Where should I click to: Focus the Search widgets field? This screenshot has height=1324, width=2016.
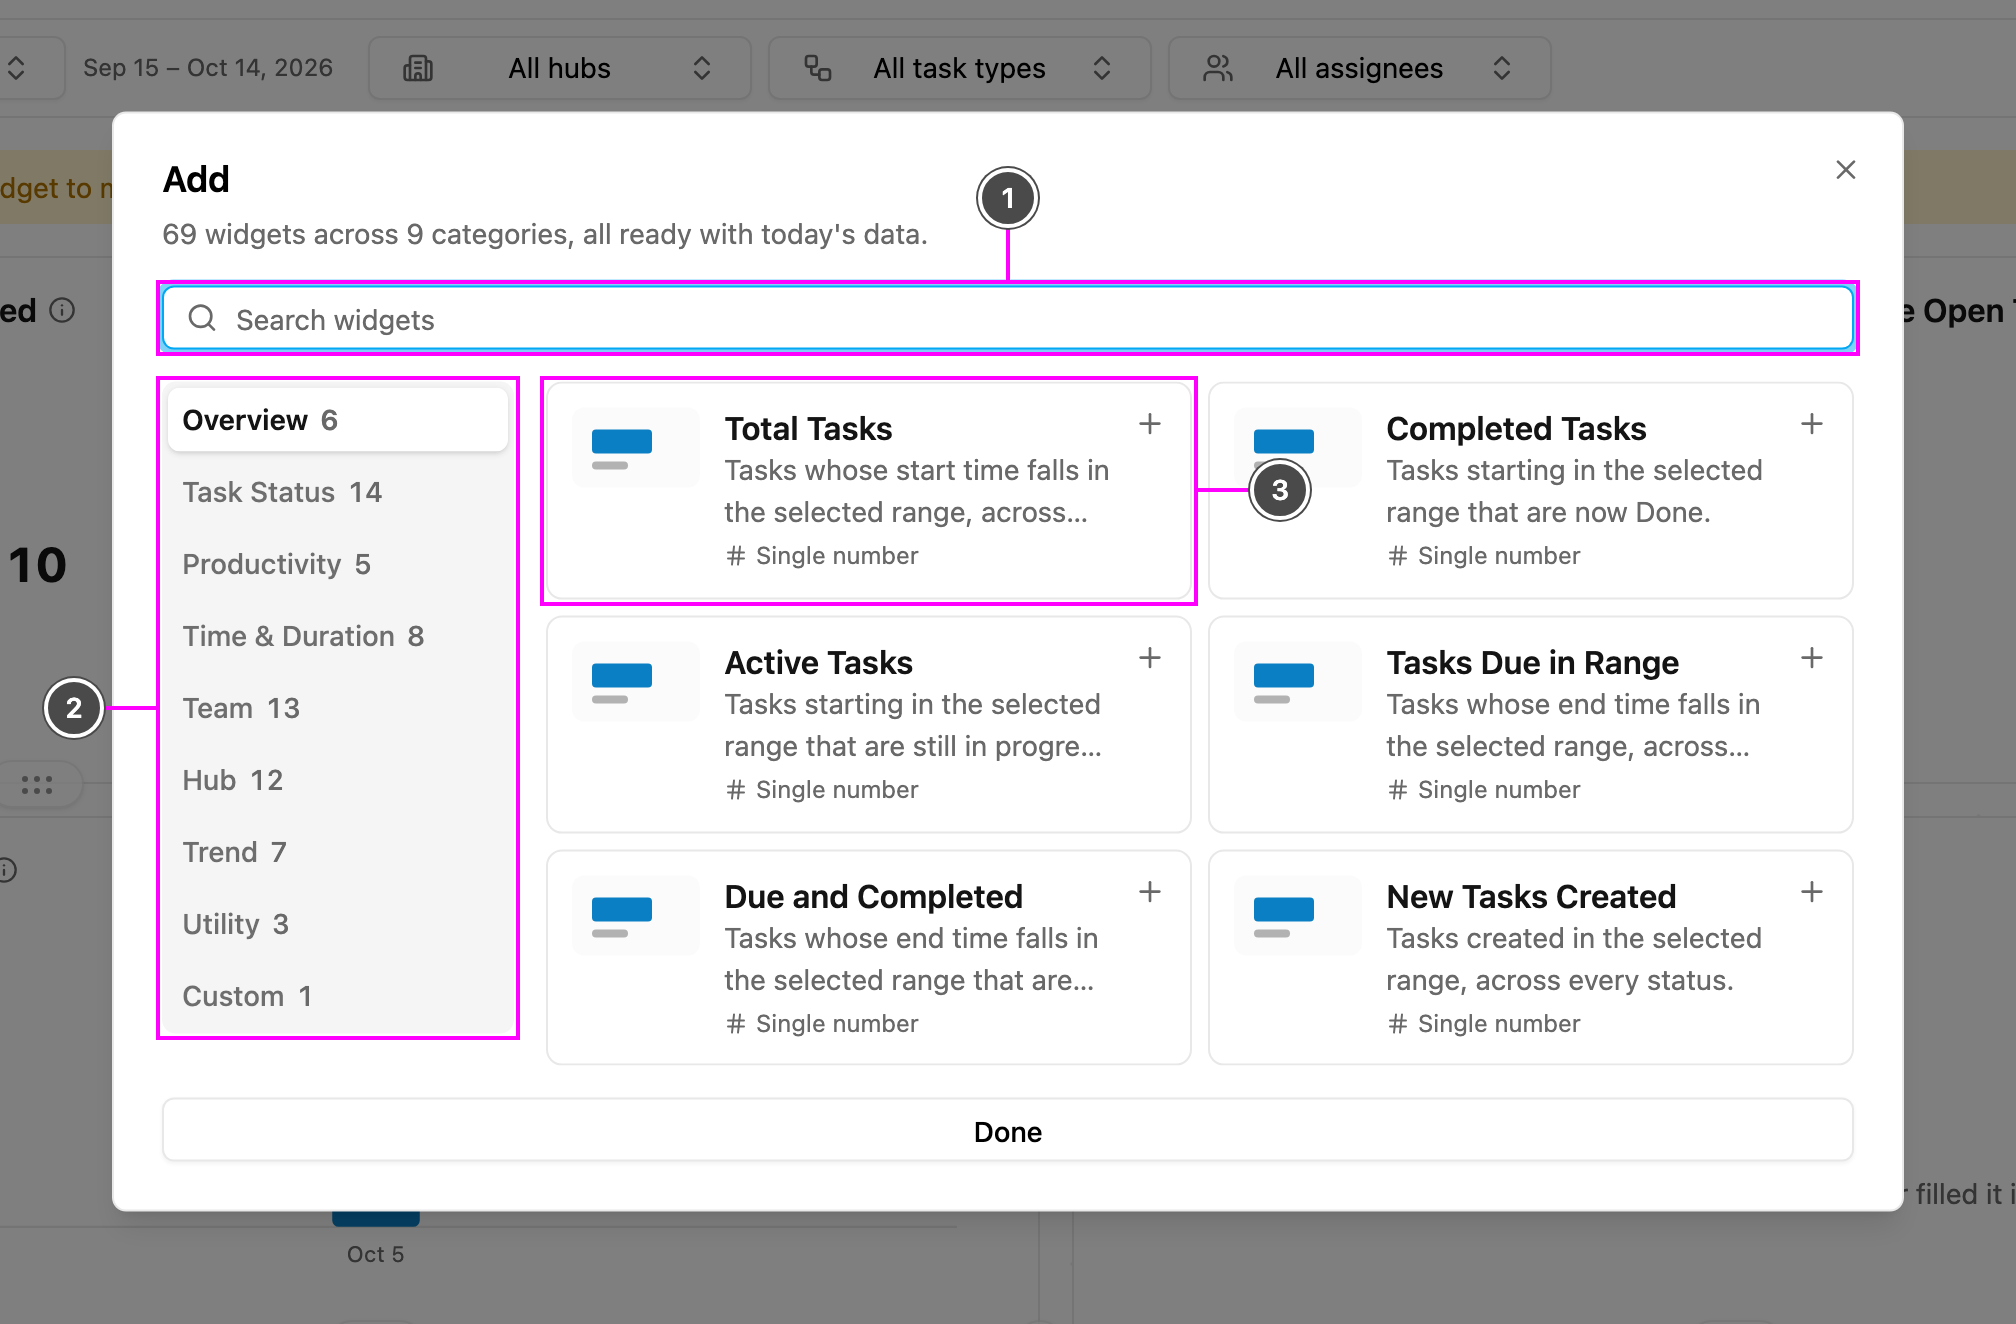(x=1008, y=319)
